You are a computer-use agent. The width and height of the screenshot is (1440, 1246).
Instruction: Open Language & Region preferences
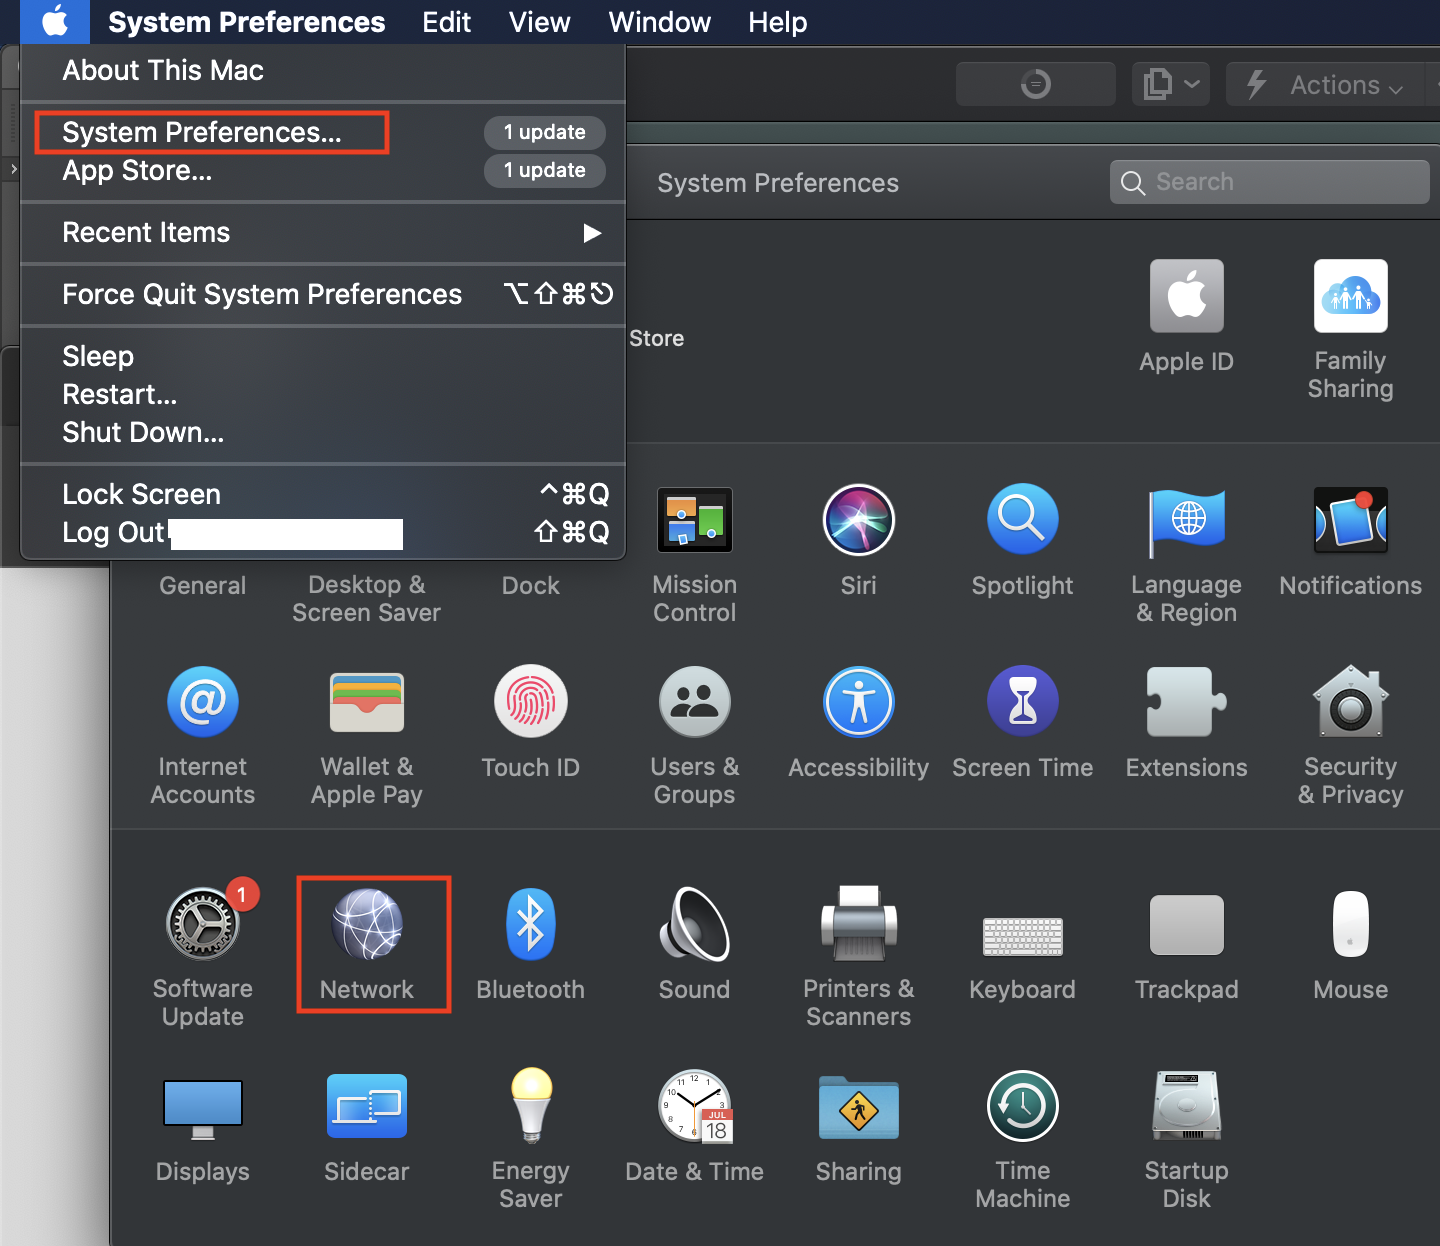(x=1186, y=556)
